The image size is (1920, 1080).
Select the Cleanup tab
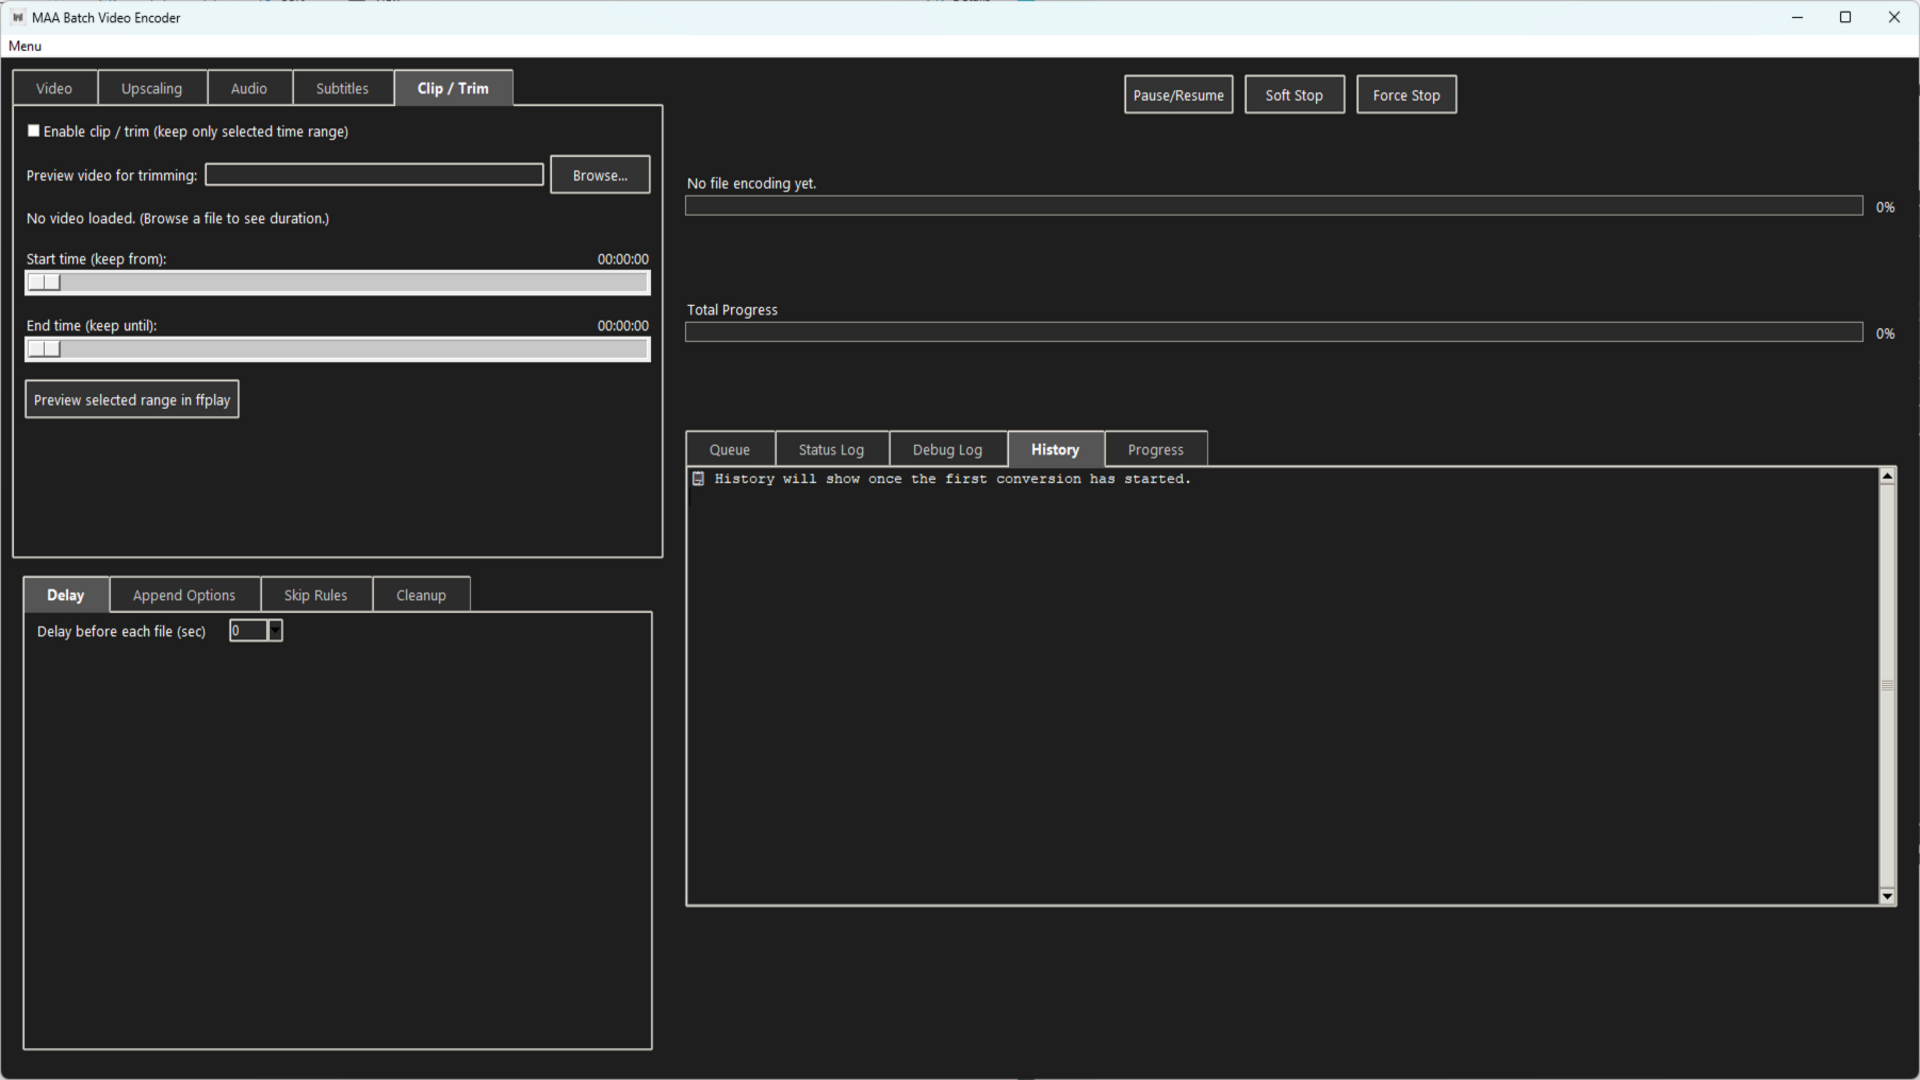[421, 594]
